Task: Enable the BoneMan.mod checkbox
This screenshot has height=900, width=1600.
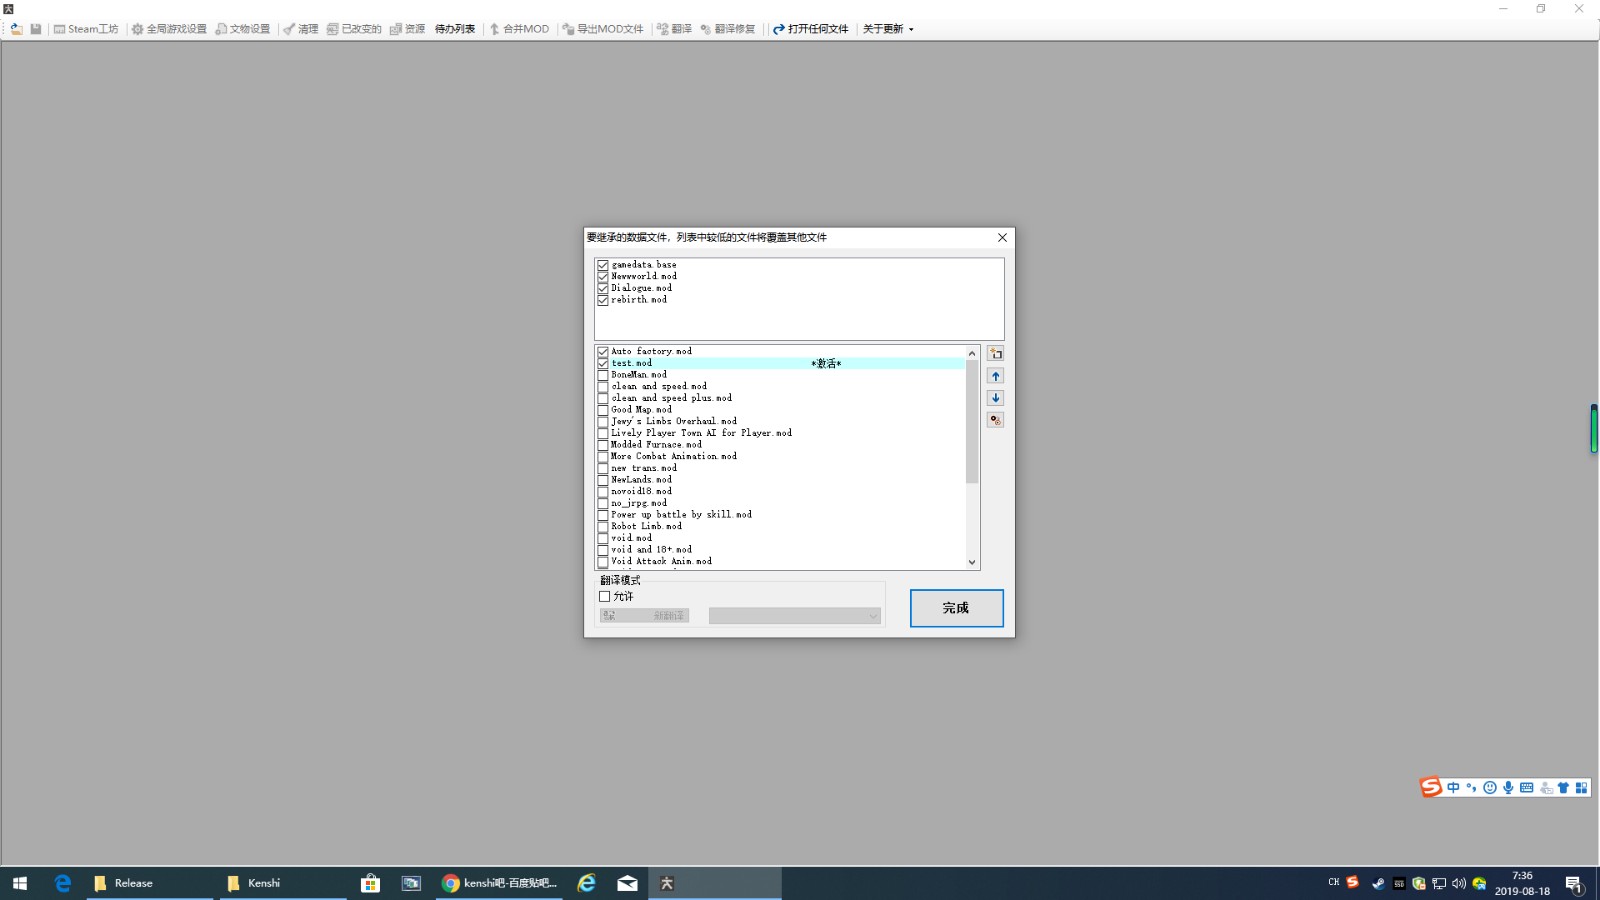Action: (x=603, y=375)
